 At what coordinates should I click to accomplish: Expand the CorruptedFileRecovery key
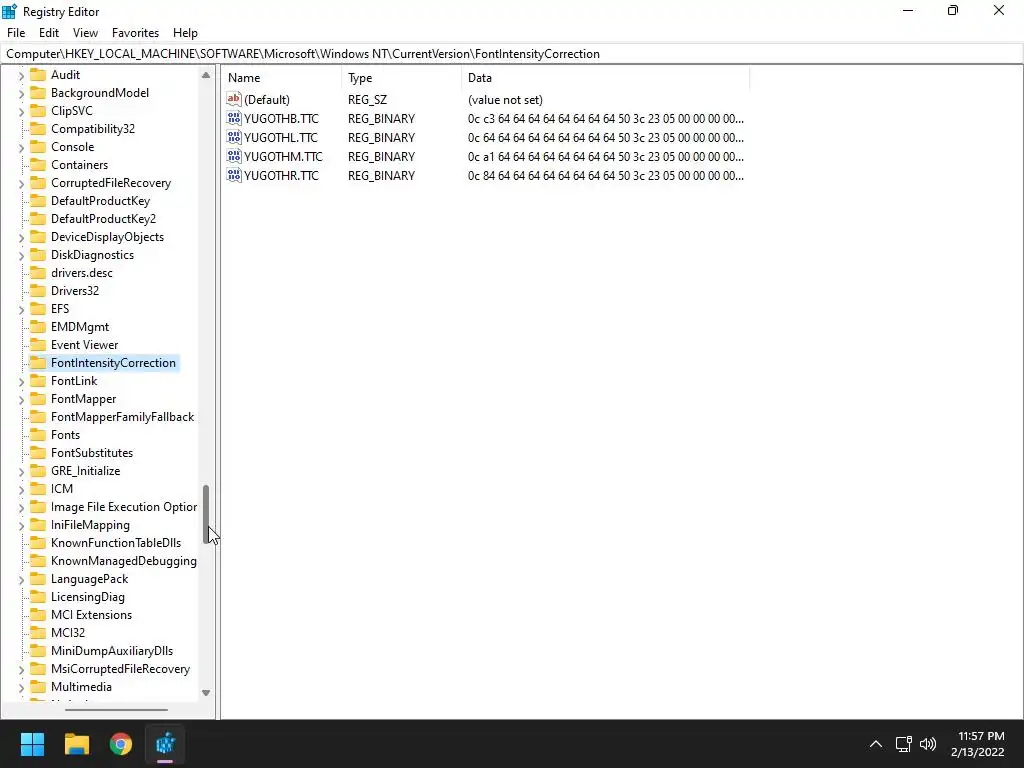point(21,184)
